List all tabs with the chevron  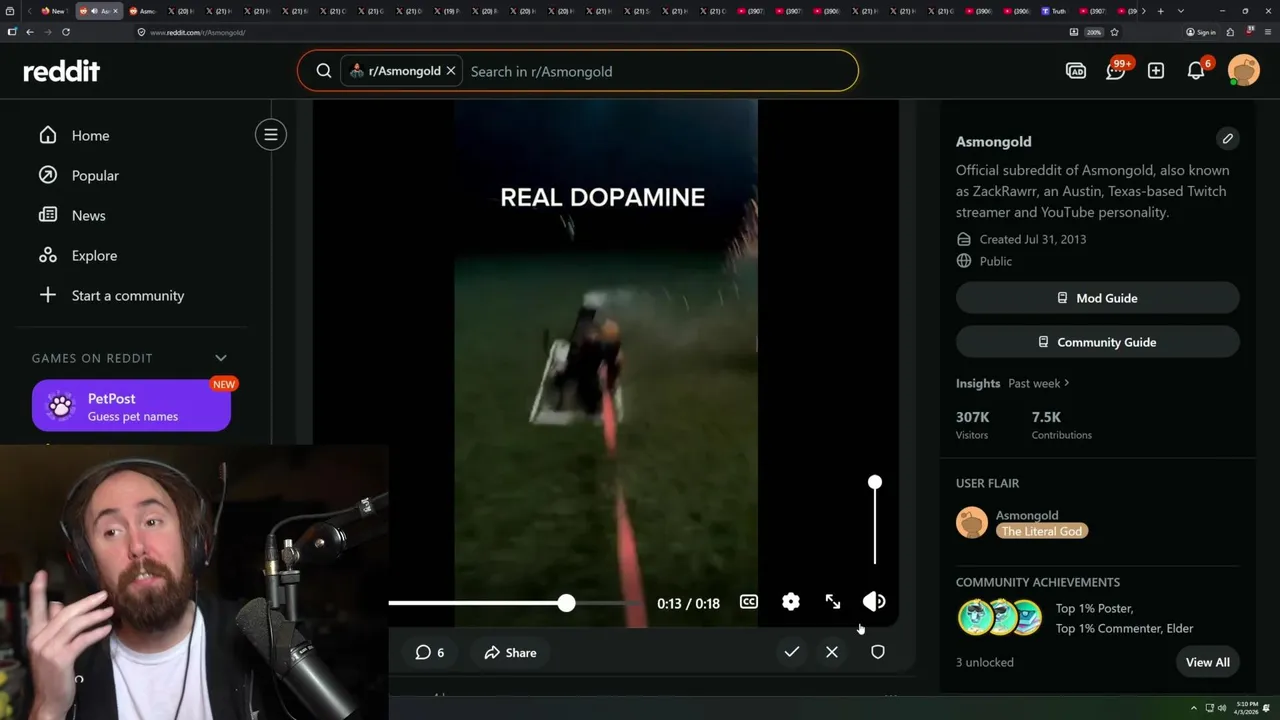(x=1181, y=11)
